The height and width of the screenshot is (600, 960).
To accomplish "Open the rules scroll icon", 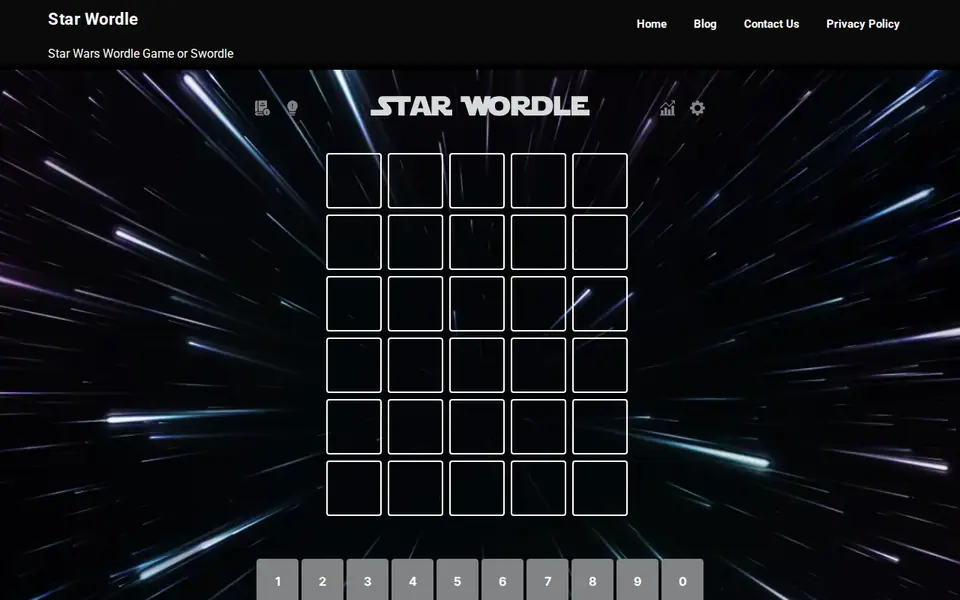I will pos(262,108).
